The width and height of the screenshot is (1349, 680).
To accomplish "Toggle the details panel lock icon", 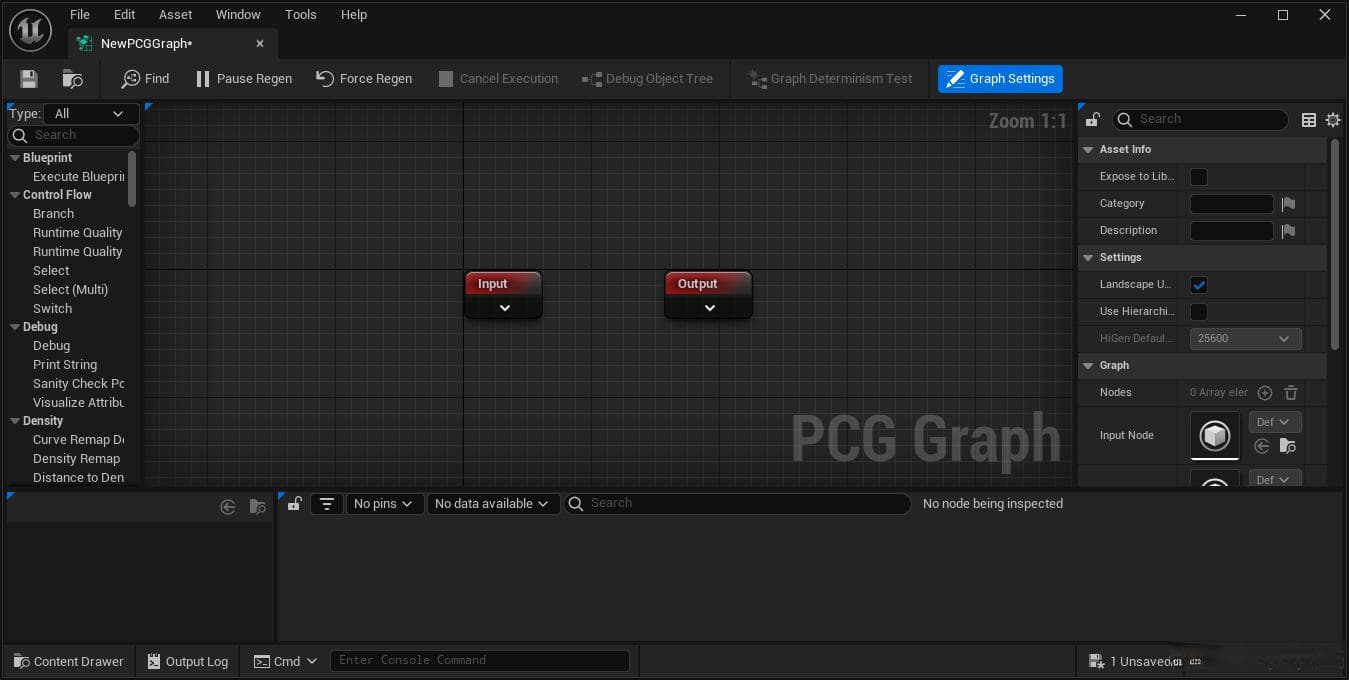I will pyautogui.click(x=1093, y=120).
